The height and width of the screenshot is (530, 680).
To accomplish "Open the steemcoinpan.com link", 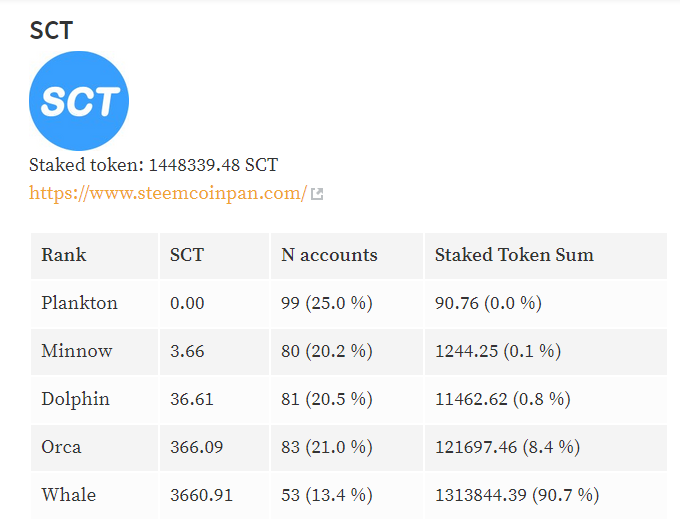I will tap(168, 193).
